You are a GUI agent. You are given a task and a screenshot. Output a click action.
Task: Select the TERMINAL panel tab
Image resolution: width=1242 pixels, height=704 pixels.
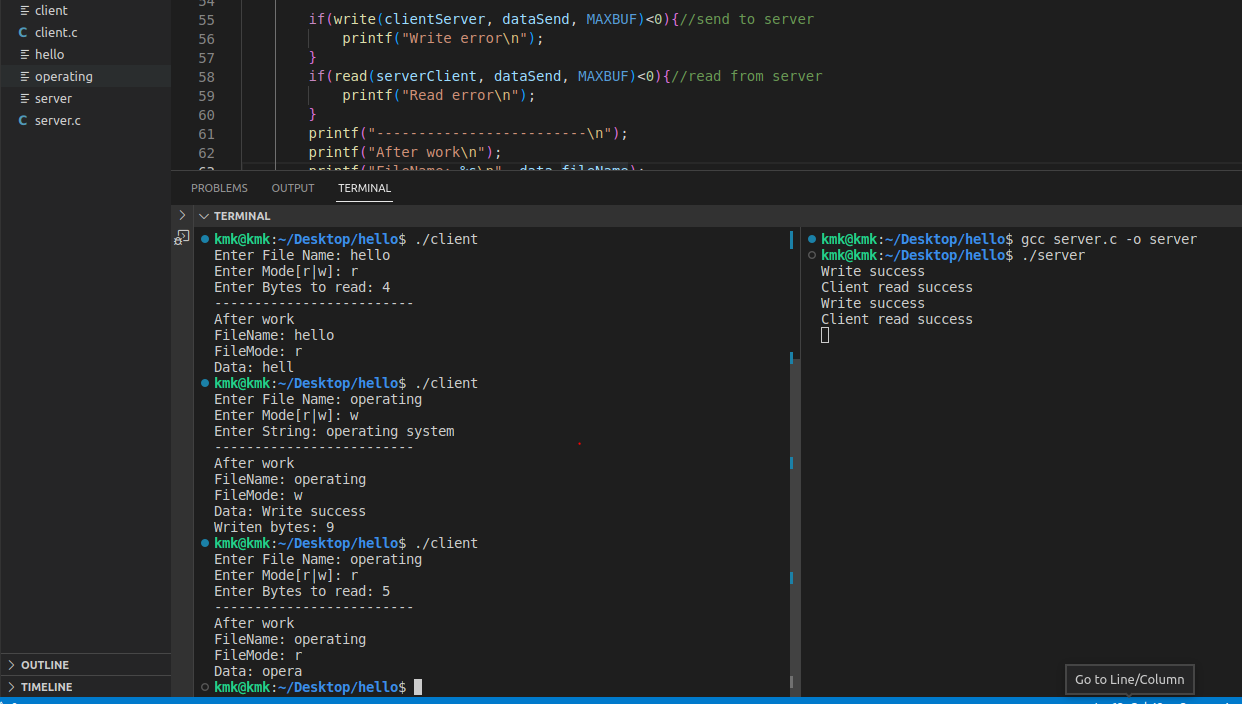coord(364,188)
